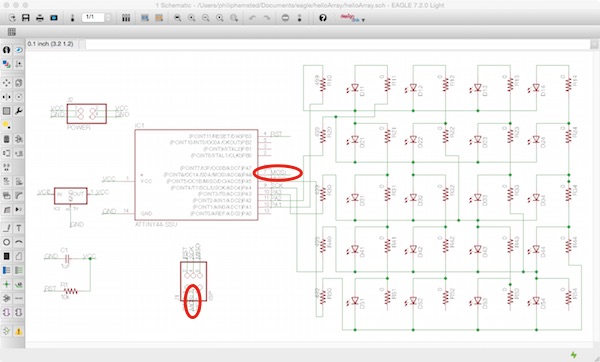Select the Group tool
Screen dimensions: 600x362
coord(7,111)
